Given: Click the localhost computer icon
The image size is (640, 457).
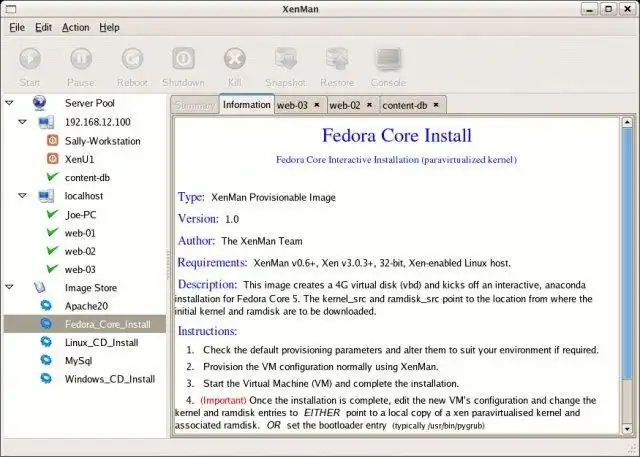Looking at the screenshot, I should pyautogui.click(x=46, y=196).
